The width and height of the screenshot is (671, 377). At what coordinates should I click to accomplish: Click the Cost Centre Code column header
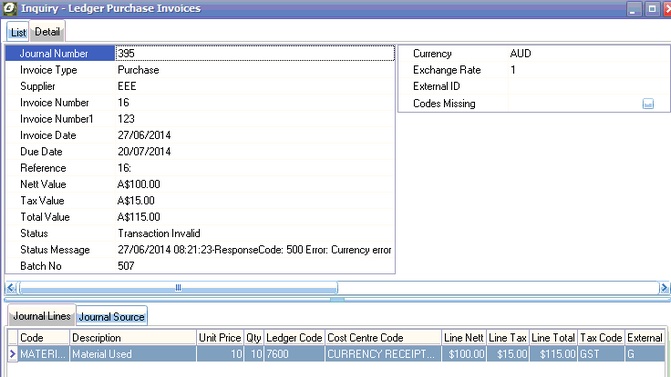coord(383,338)
